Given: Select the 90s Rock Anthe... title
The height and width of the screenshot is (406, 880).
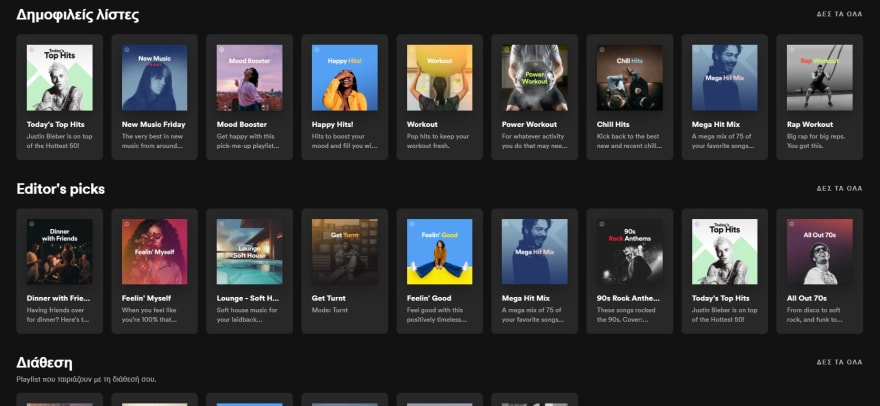Looking at the screenshot, I should [x=629, y=298].
